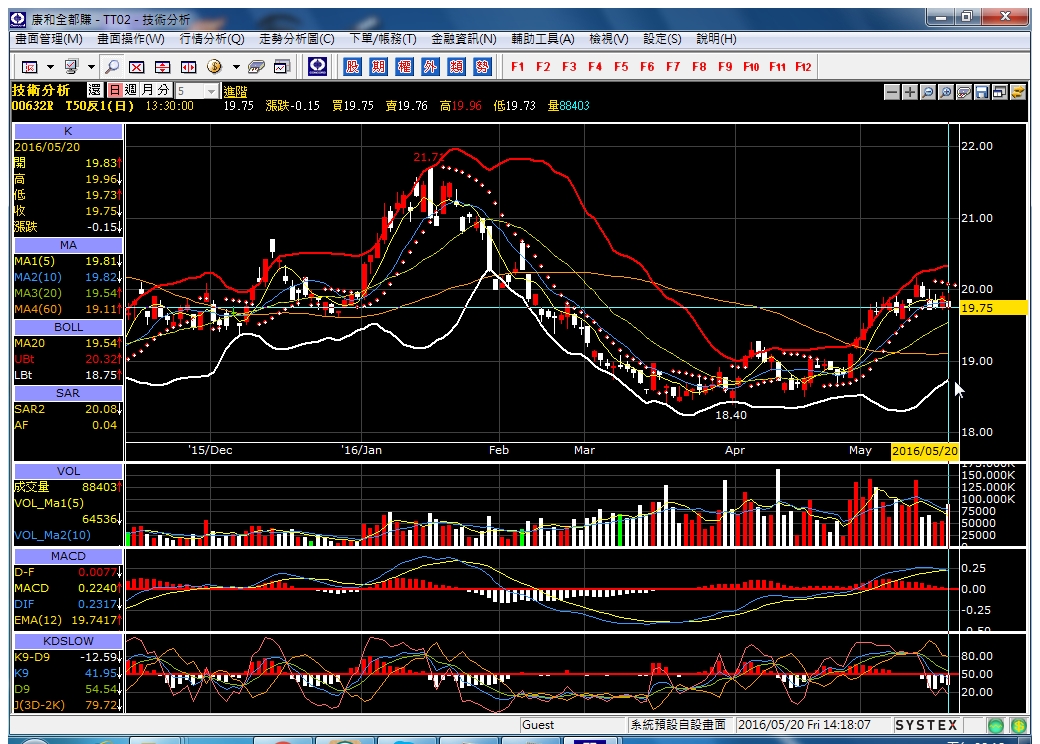Click the 00632R stock code text

tap(32, 105)
